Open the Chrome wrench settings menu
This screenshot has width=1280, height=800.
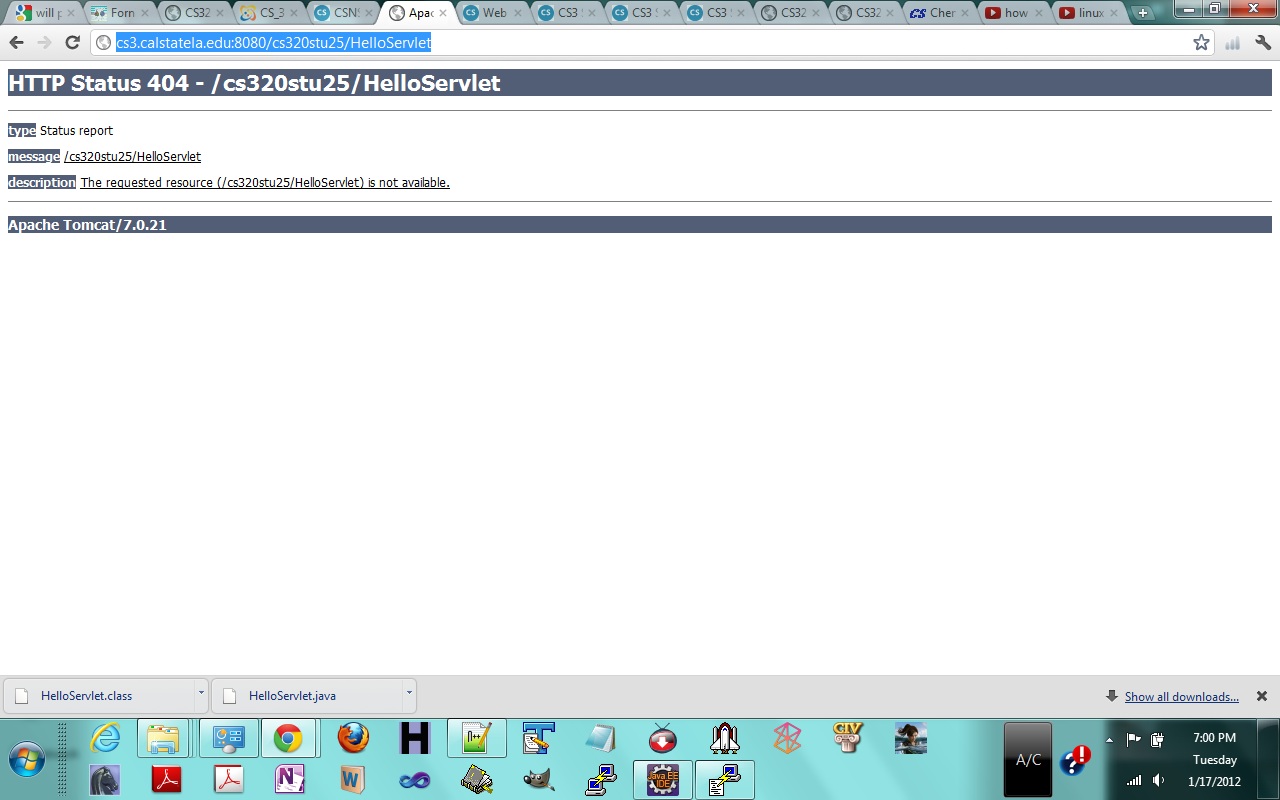(x=1263, y=43)
